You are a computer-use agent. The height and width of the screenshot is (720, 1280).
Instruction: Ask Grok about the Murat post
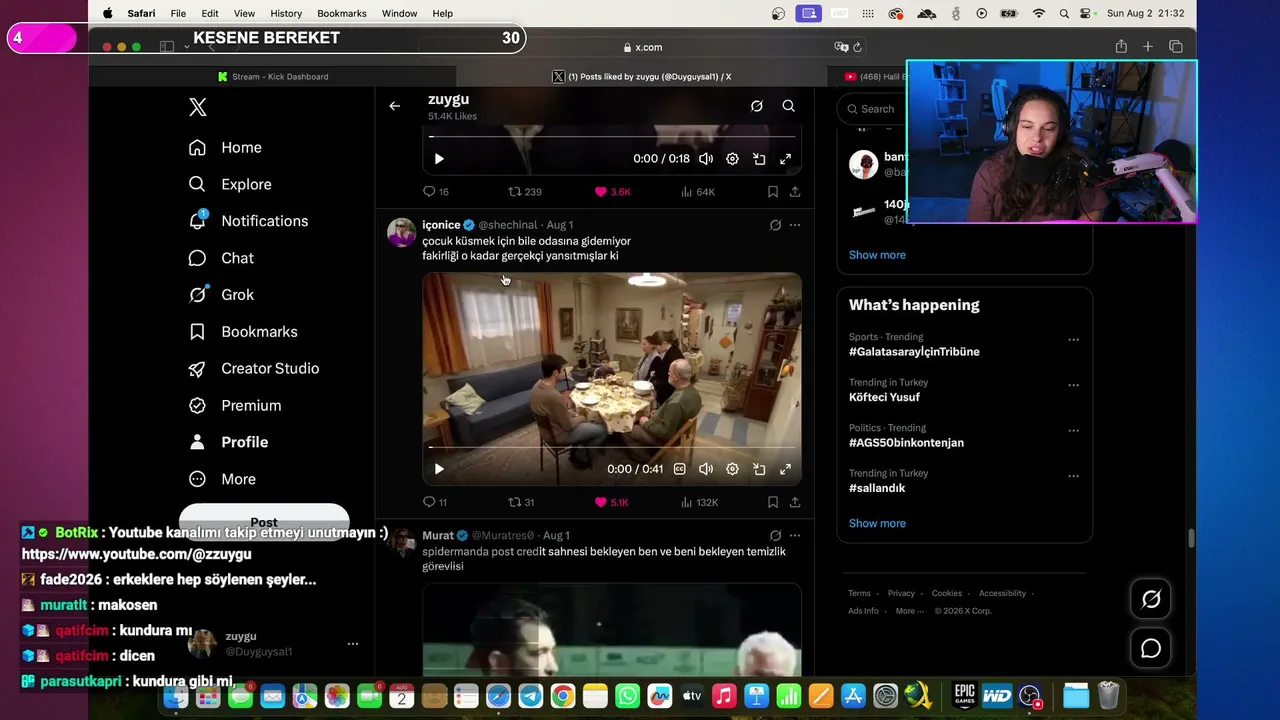click(775, 535)
